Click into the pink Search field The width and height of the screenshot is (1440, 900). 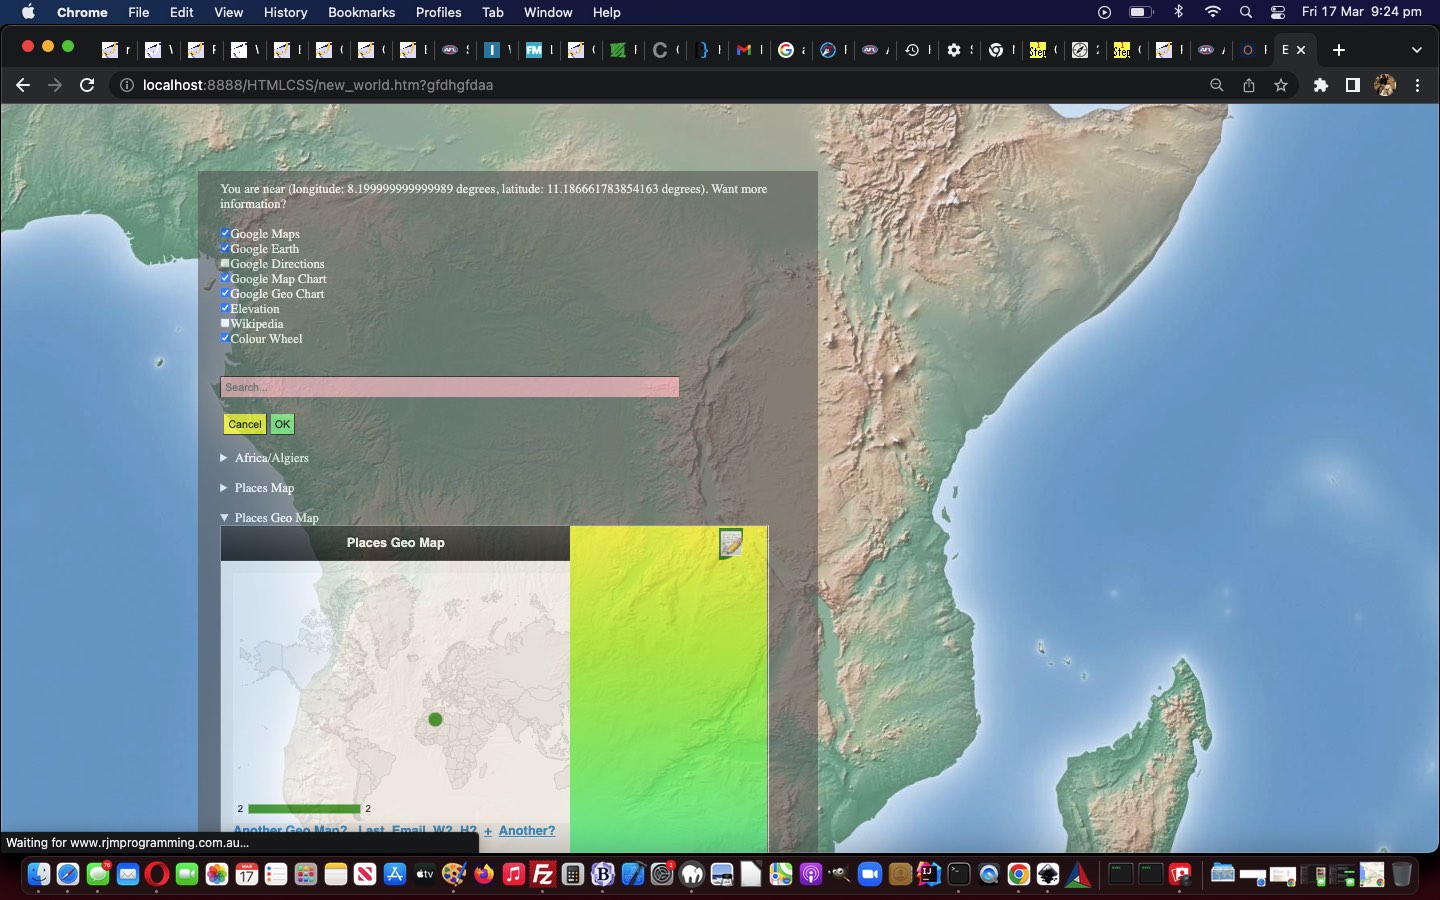(x=449, y=387)
